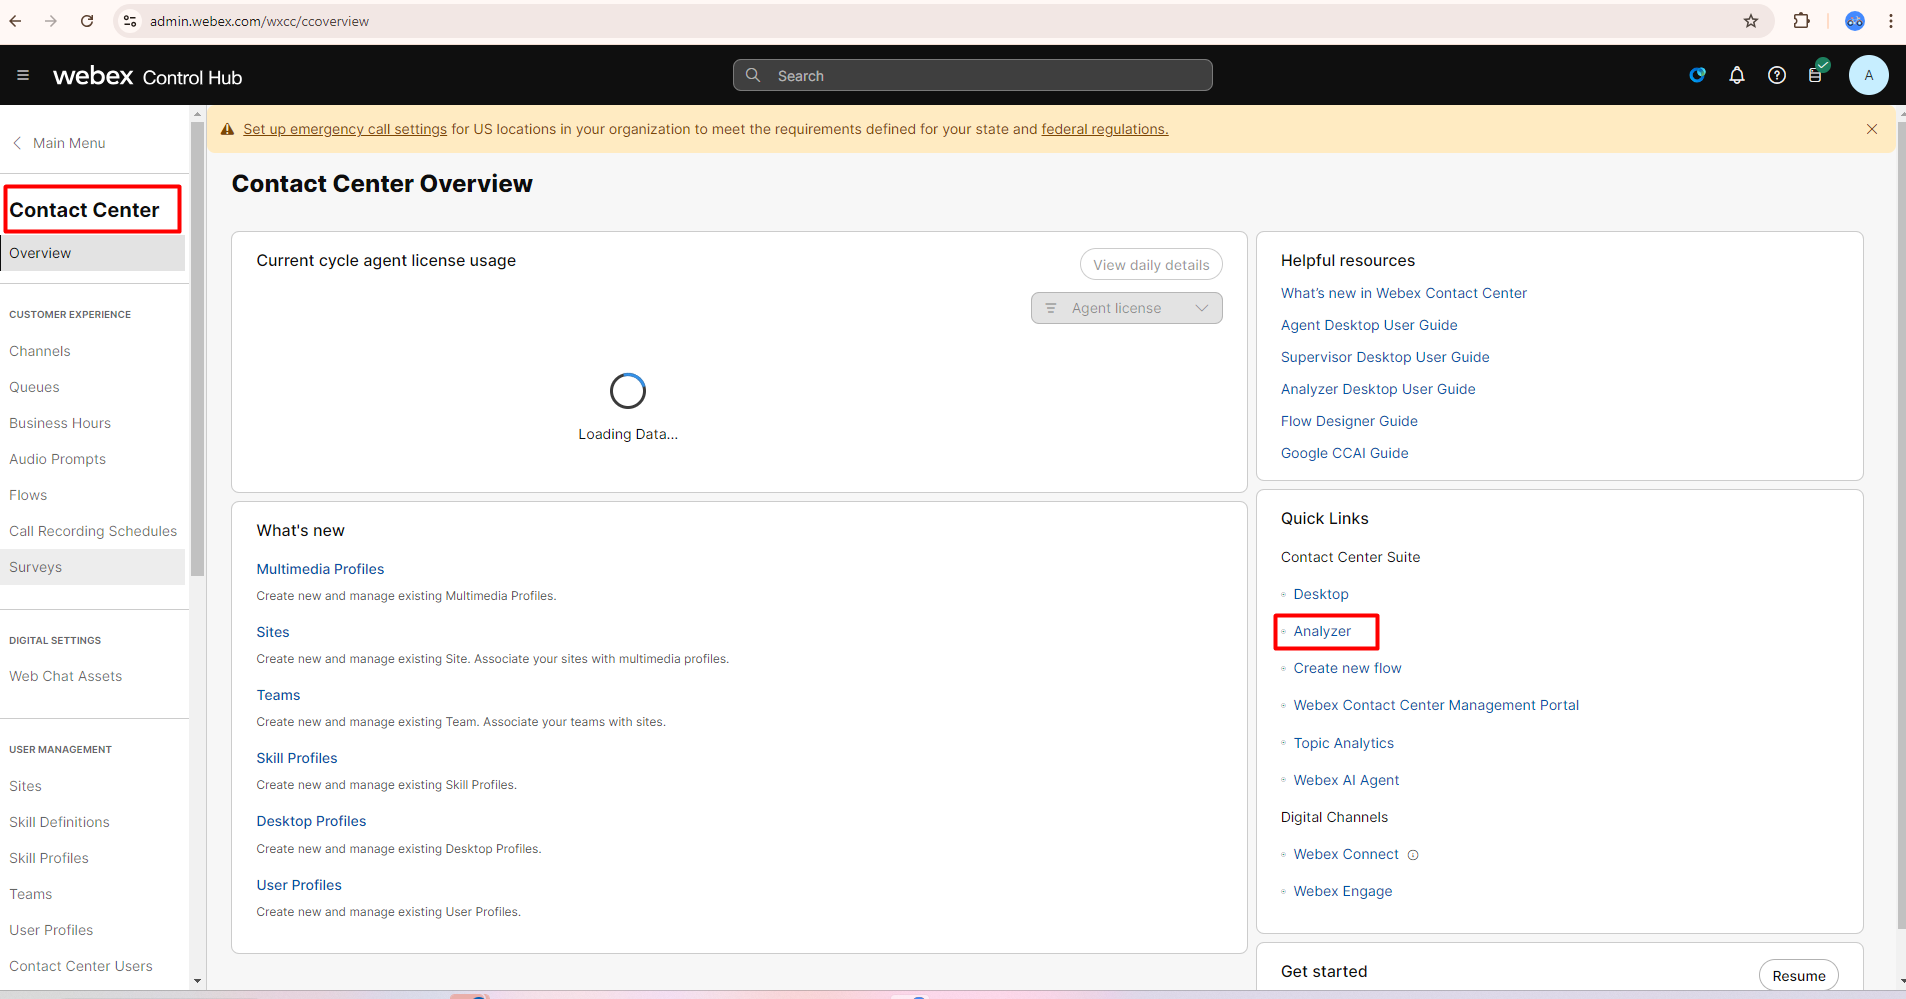Open Webex Contact Center Management Portal link

click(1436, 705)
